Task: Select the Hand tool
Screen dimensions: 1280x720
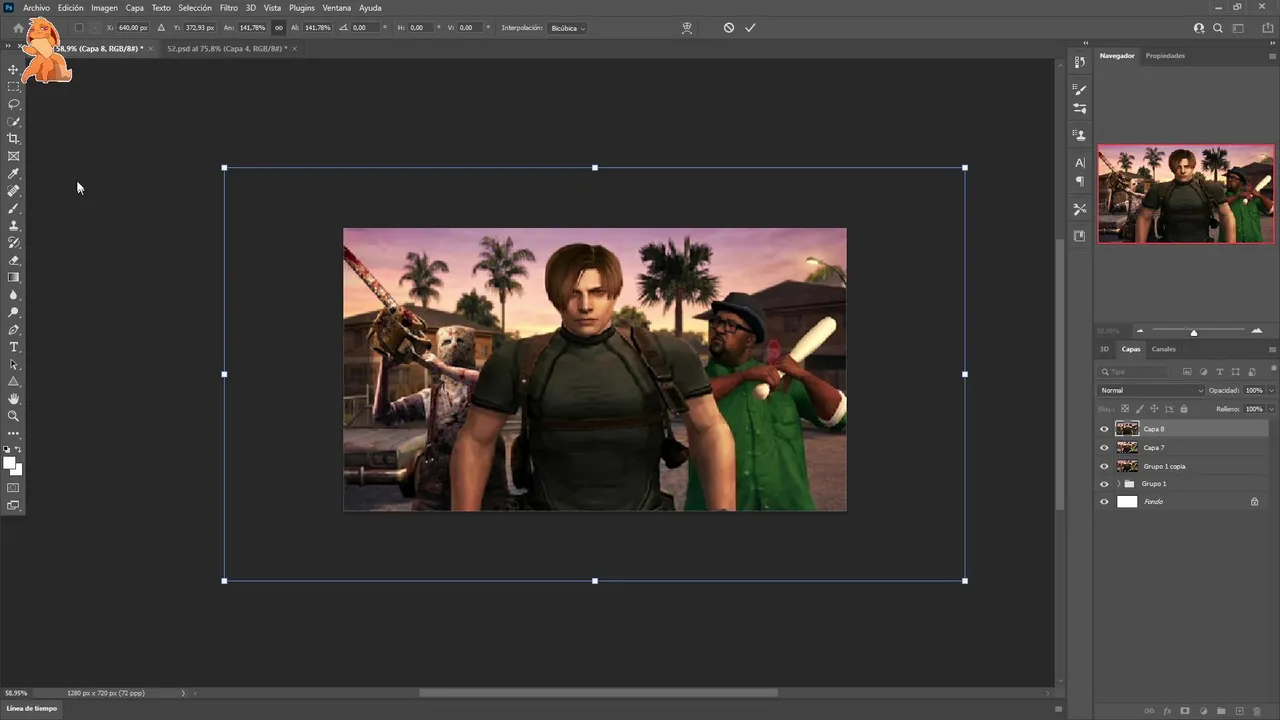Action: [x=14, y=399]
